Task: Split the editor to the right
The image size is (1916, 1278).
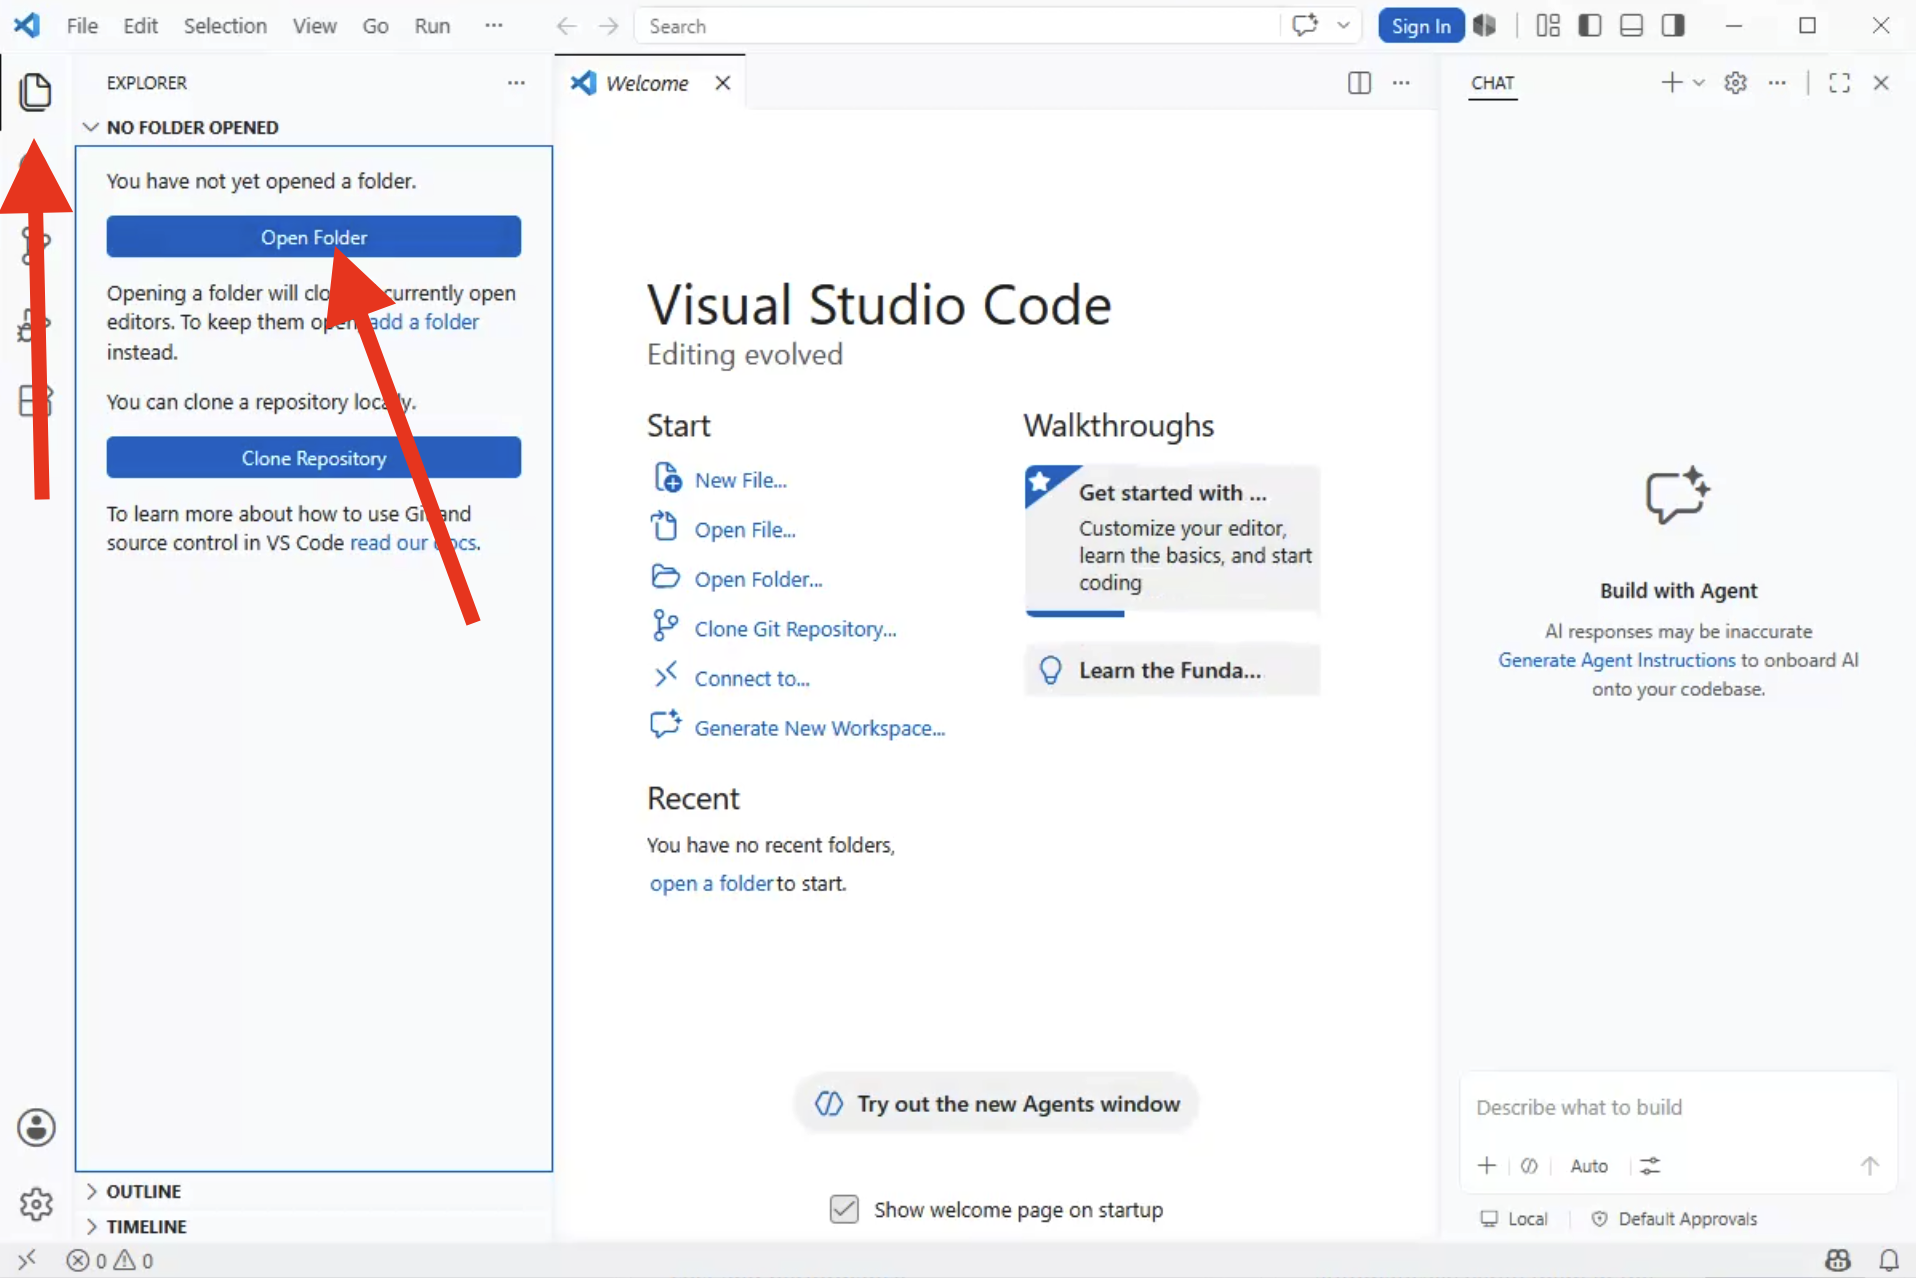Action: (x=1359, y=83)
